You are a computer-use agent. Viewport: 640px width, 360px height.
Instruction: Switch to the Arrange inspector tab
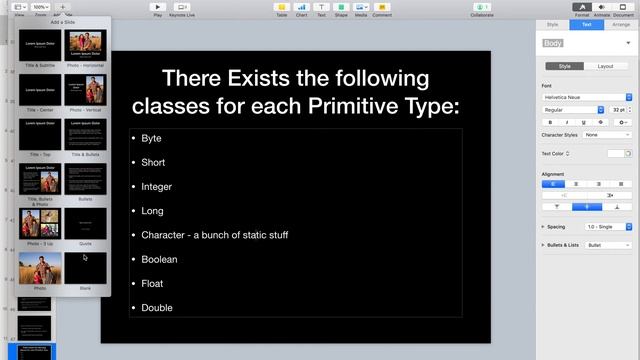pos(621,24)
